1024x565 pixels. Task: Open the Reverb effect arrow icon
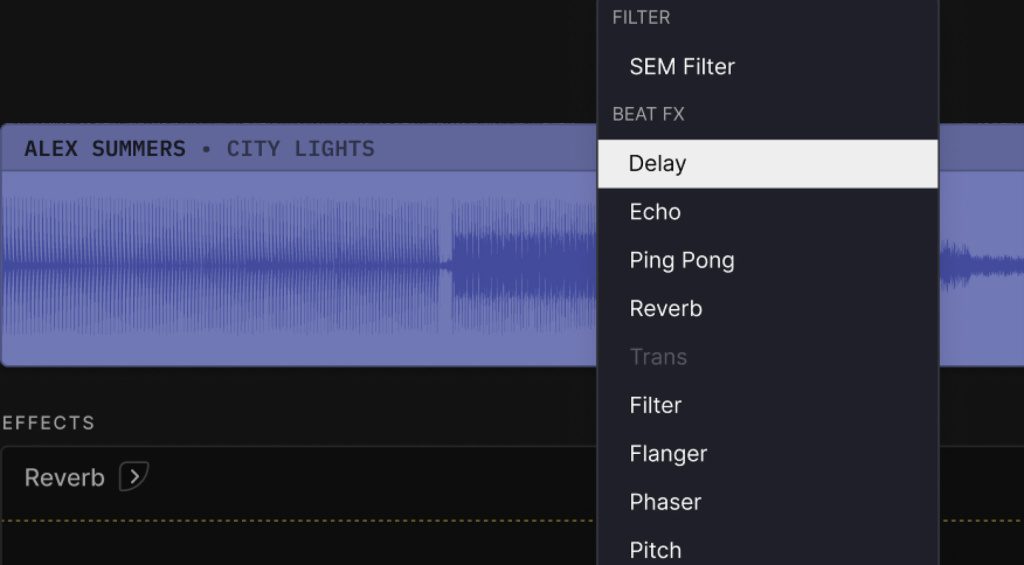[x=134, y=476]
